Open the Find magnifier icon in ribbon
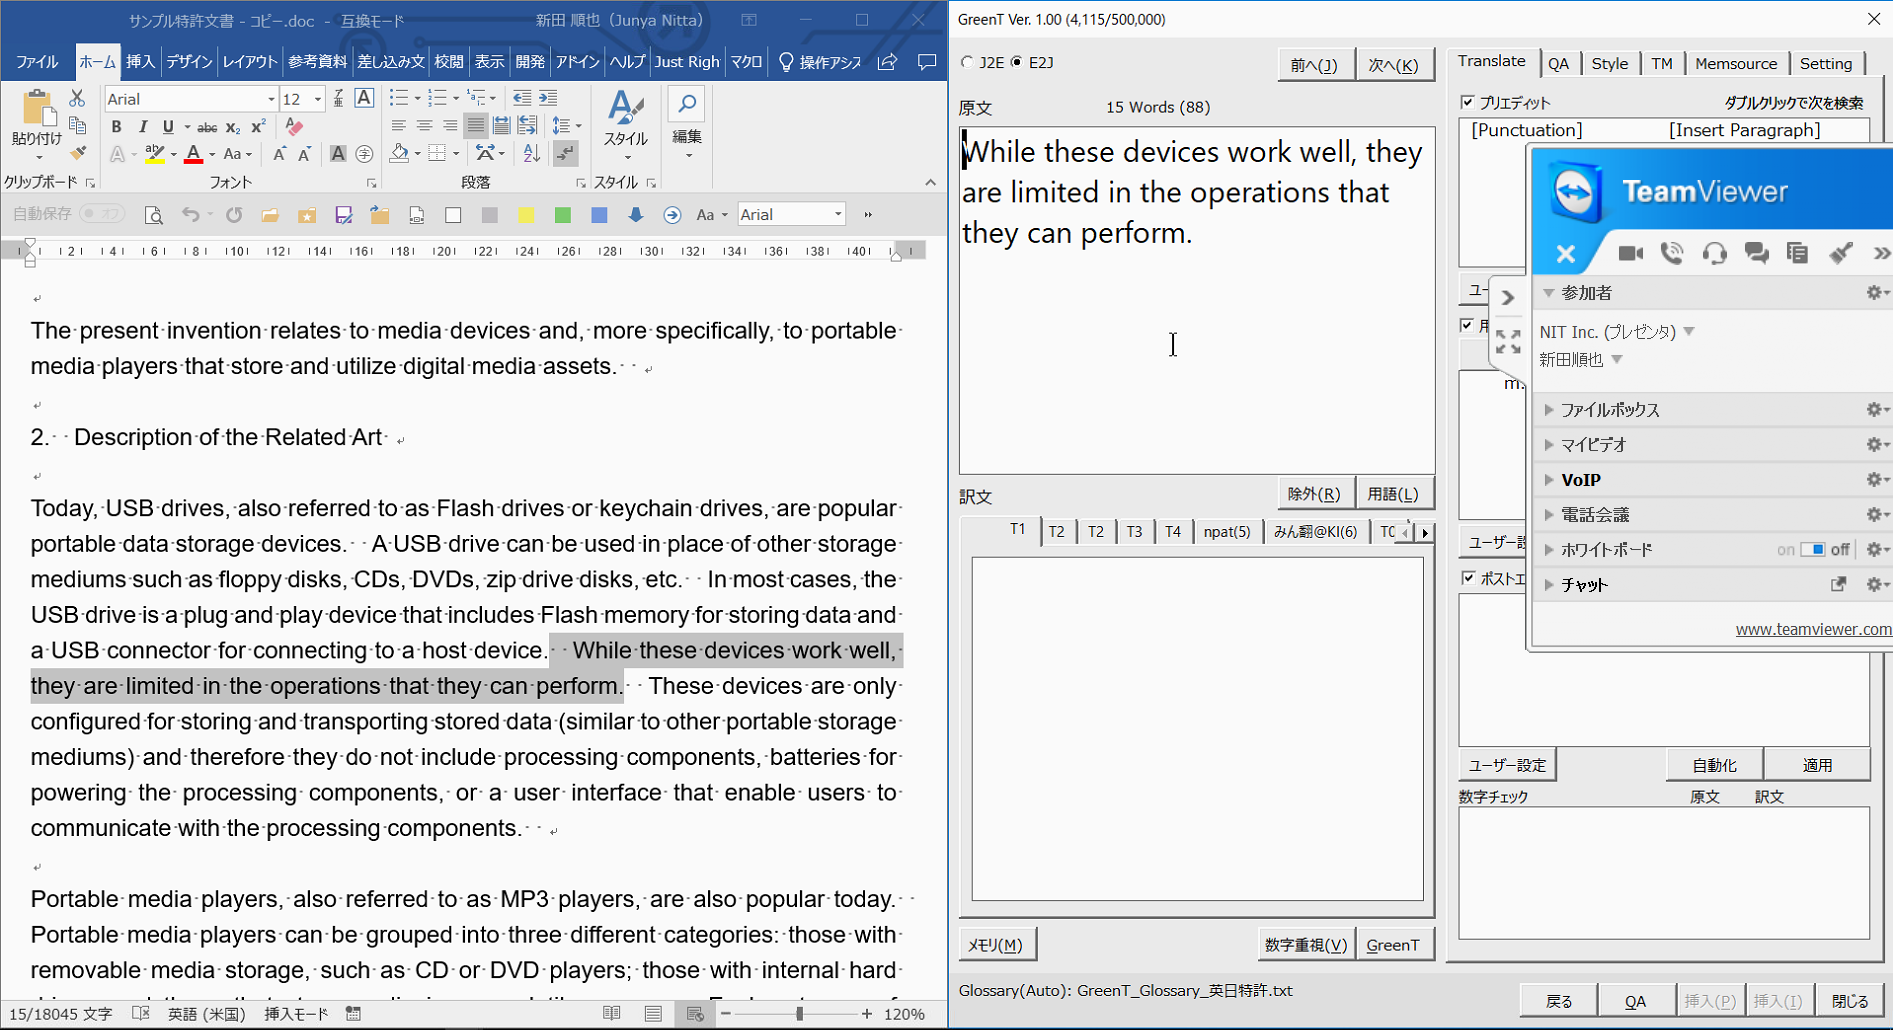The image size is (1893, 1030). pos(687,105)
